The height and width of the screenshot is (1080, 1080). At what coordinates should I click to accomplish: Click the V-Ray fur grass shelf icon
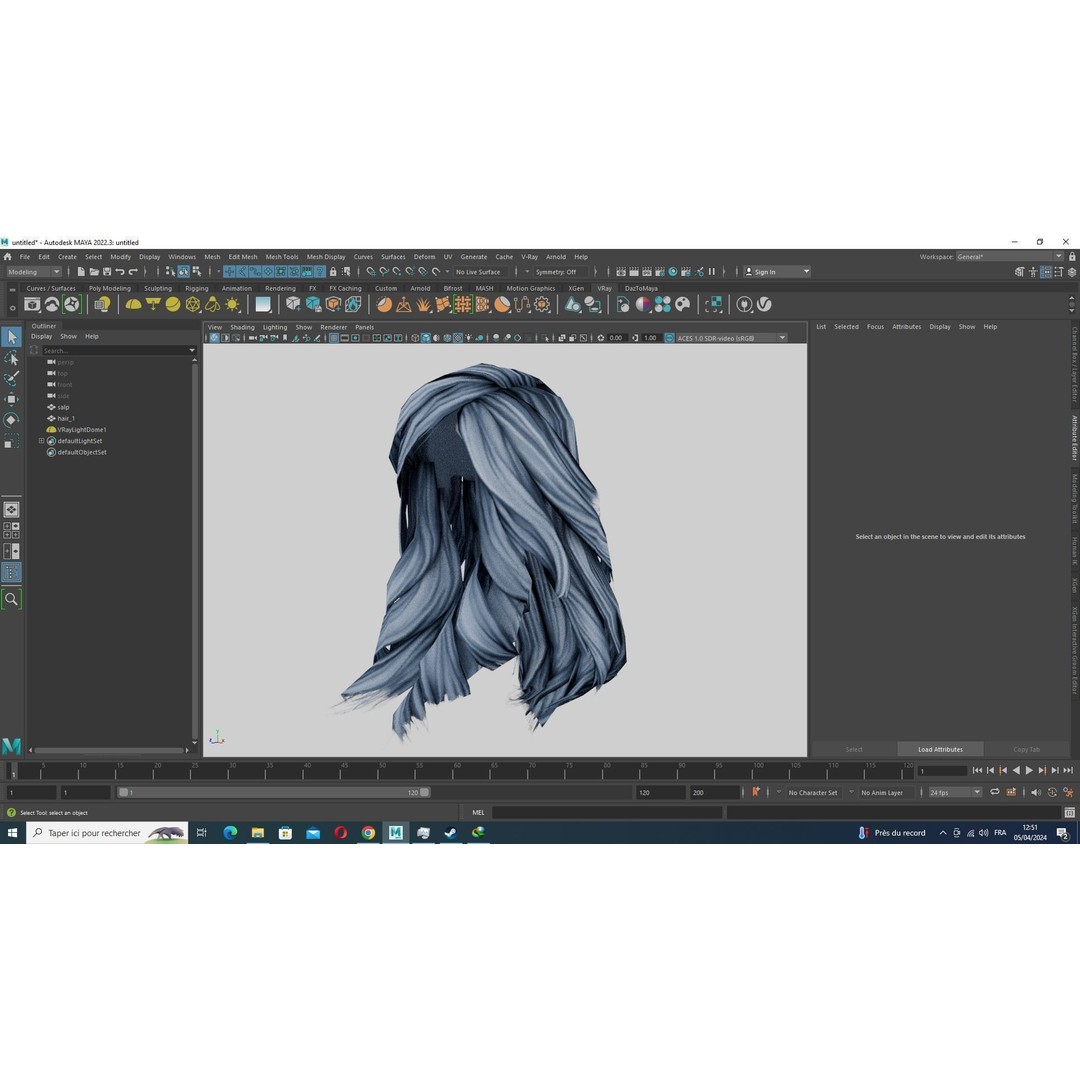(x=423, y=304)
